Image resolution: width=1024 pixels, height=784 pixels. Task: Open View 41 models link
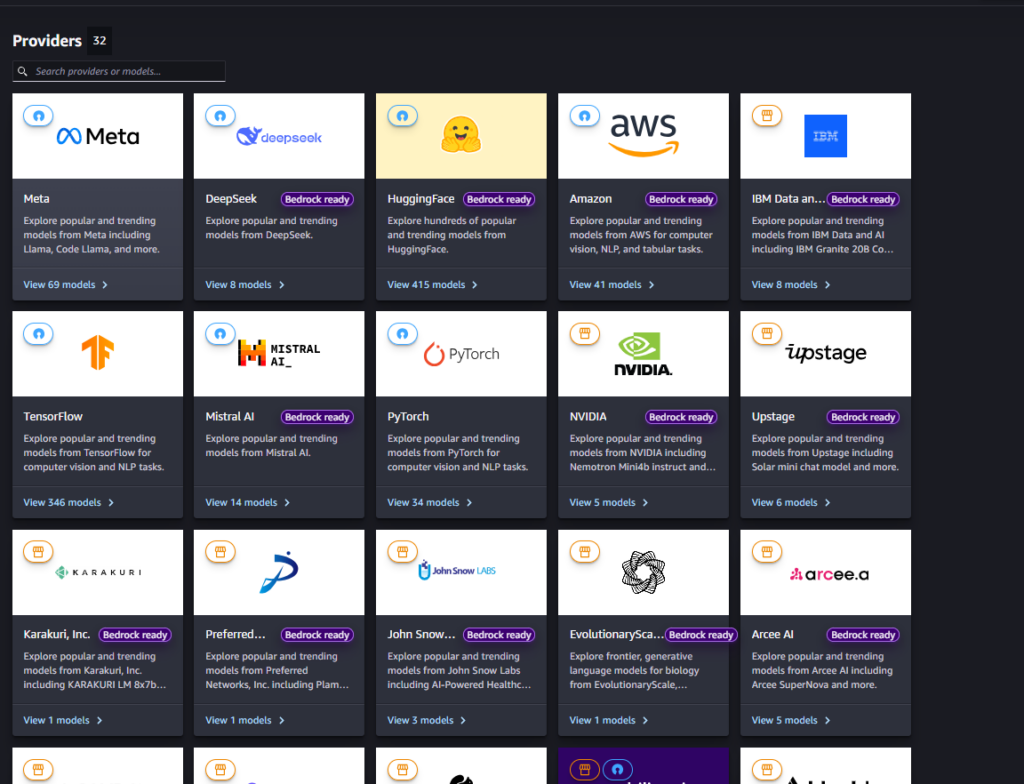point(612,285)
